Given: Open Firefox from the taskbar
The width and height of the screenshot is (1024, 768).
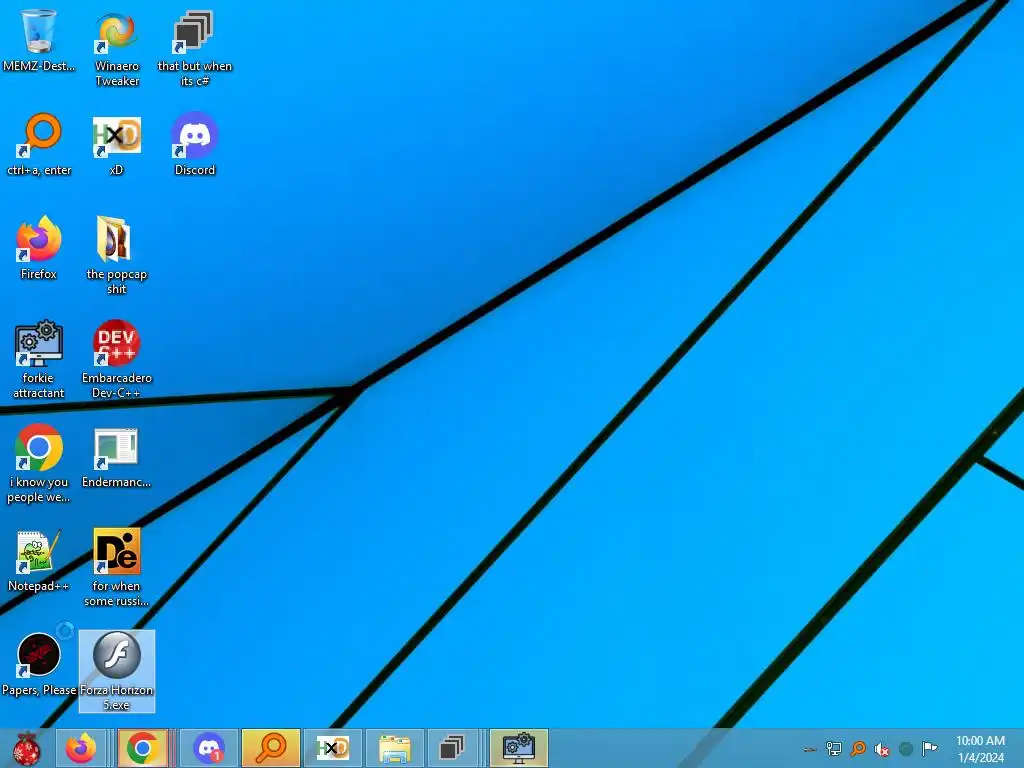Looking at the screenshot, I should coord(80,748).
